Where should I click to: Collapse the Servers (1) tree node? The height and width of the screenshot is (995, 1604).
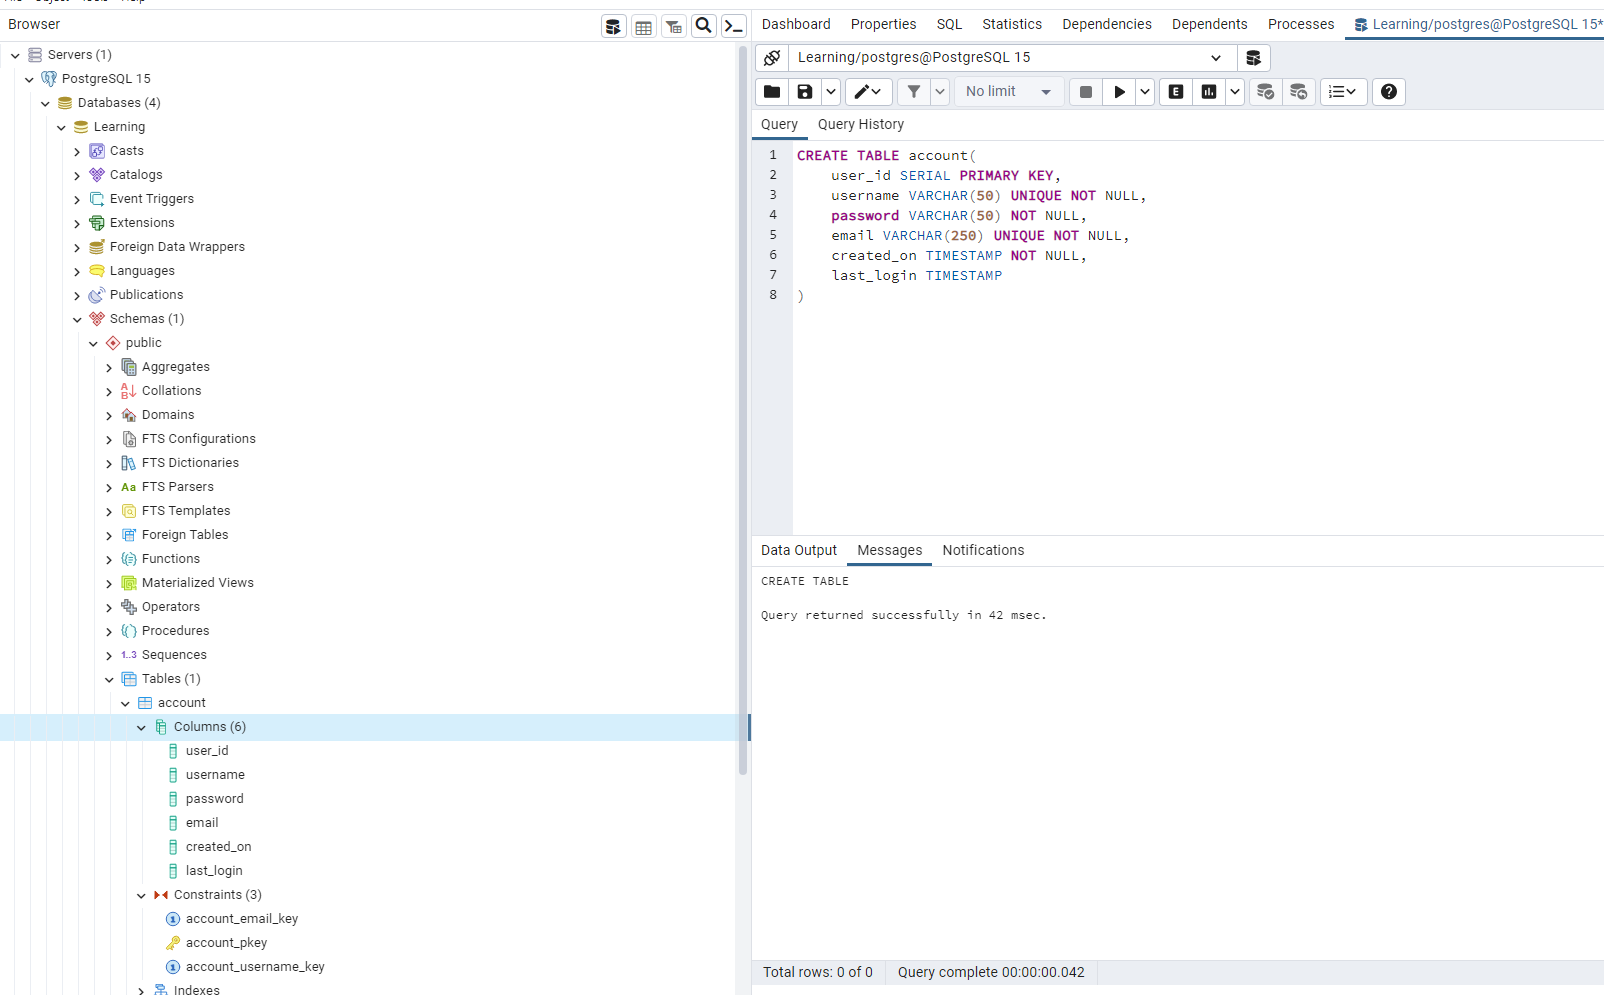click(15, 56)
